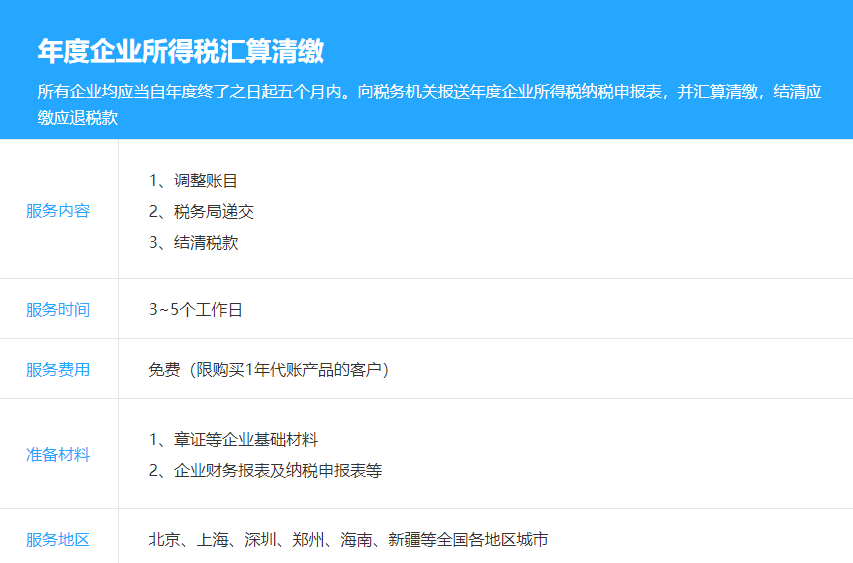The height and width of the screenshot is (563, 853).
Task: Click the 1、调整账目 item
Action: click(193, 181)
